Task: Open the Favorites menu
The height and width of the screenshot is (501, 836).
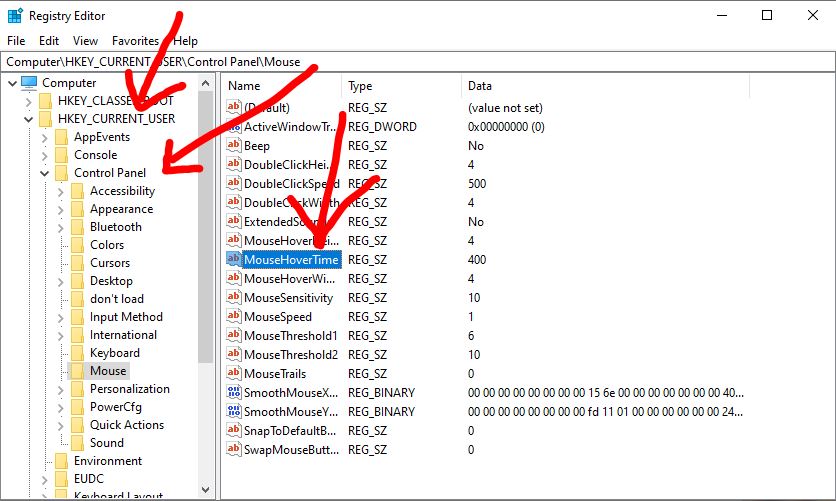Action: coord(135,41)
